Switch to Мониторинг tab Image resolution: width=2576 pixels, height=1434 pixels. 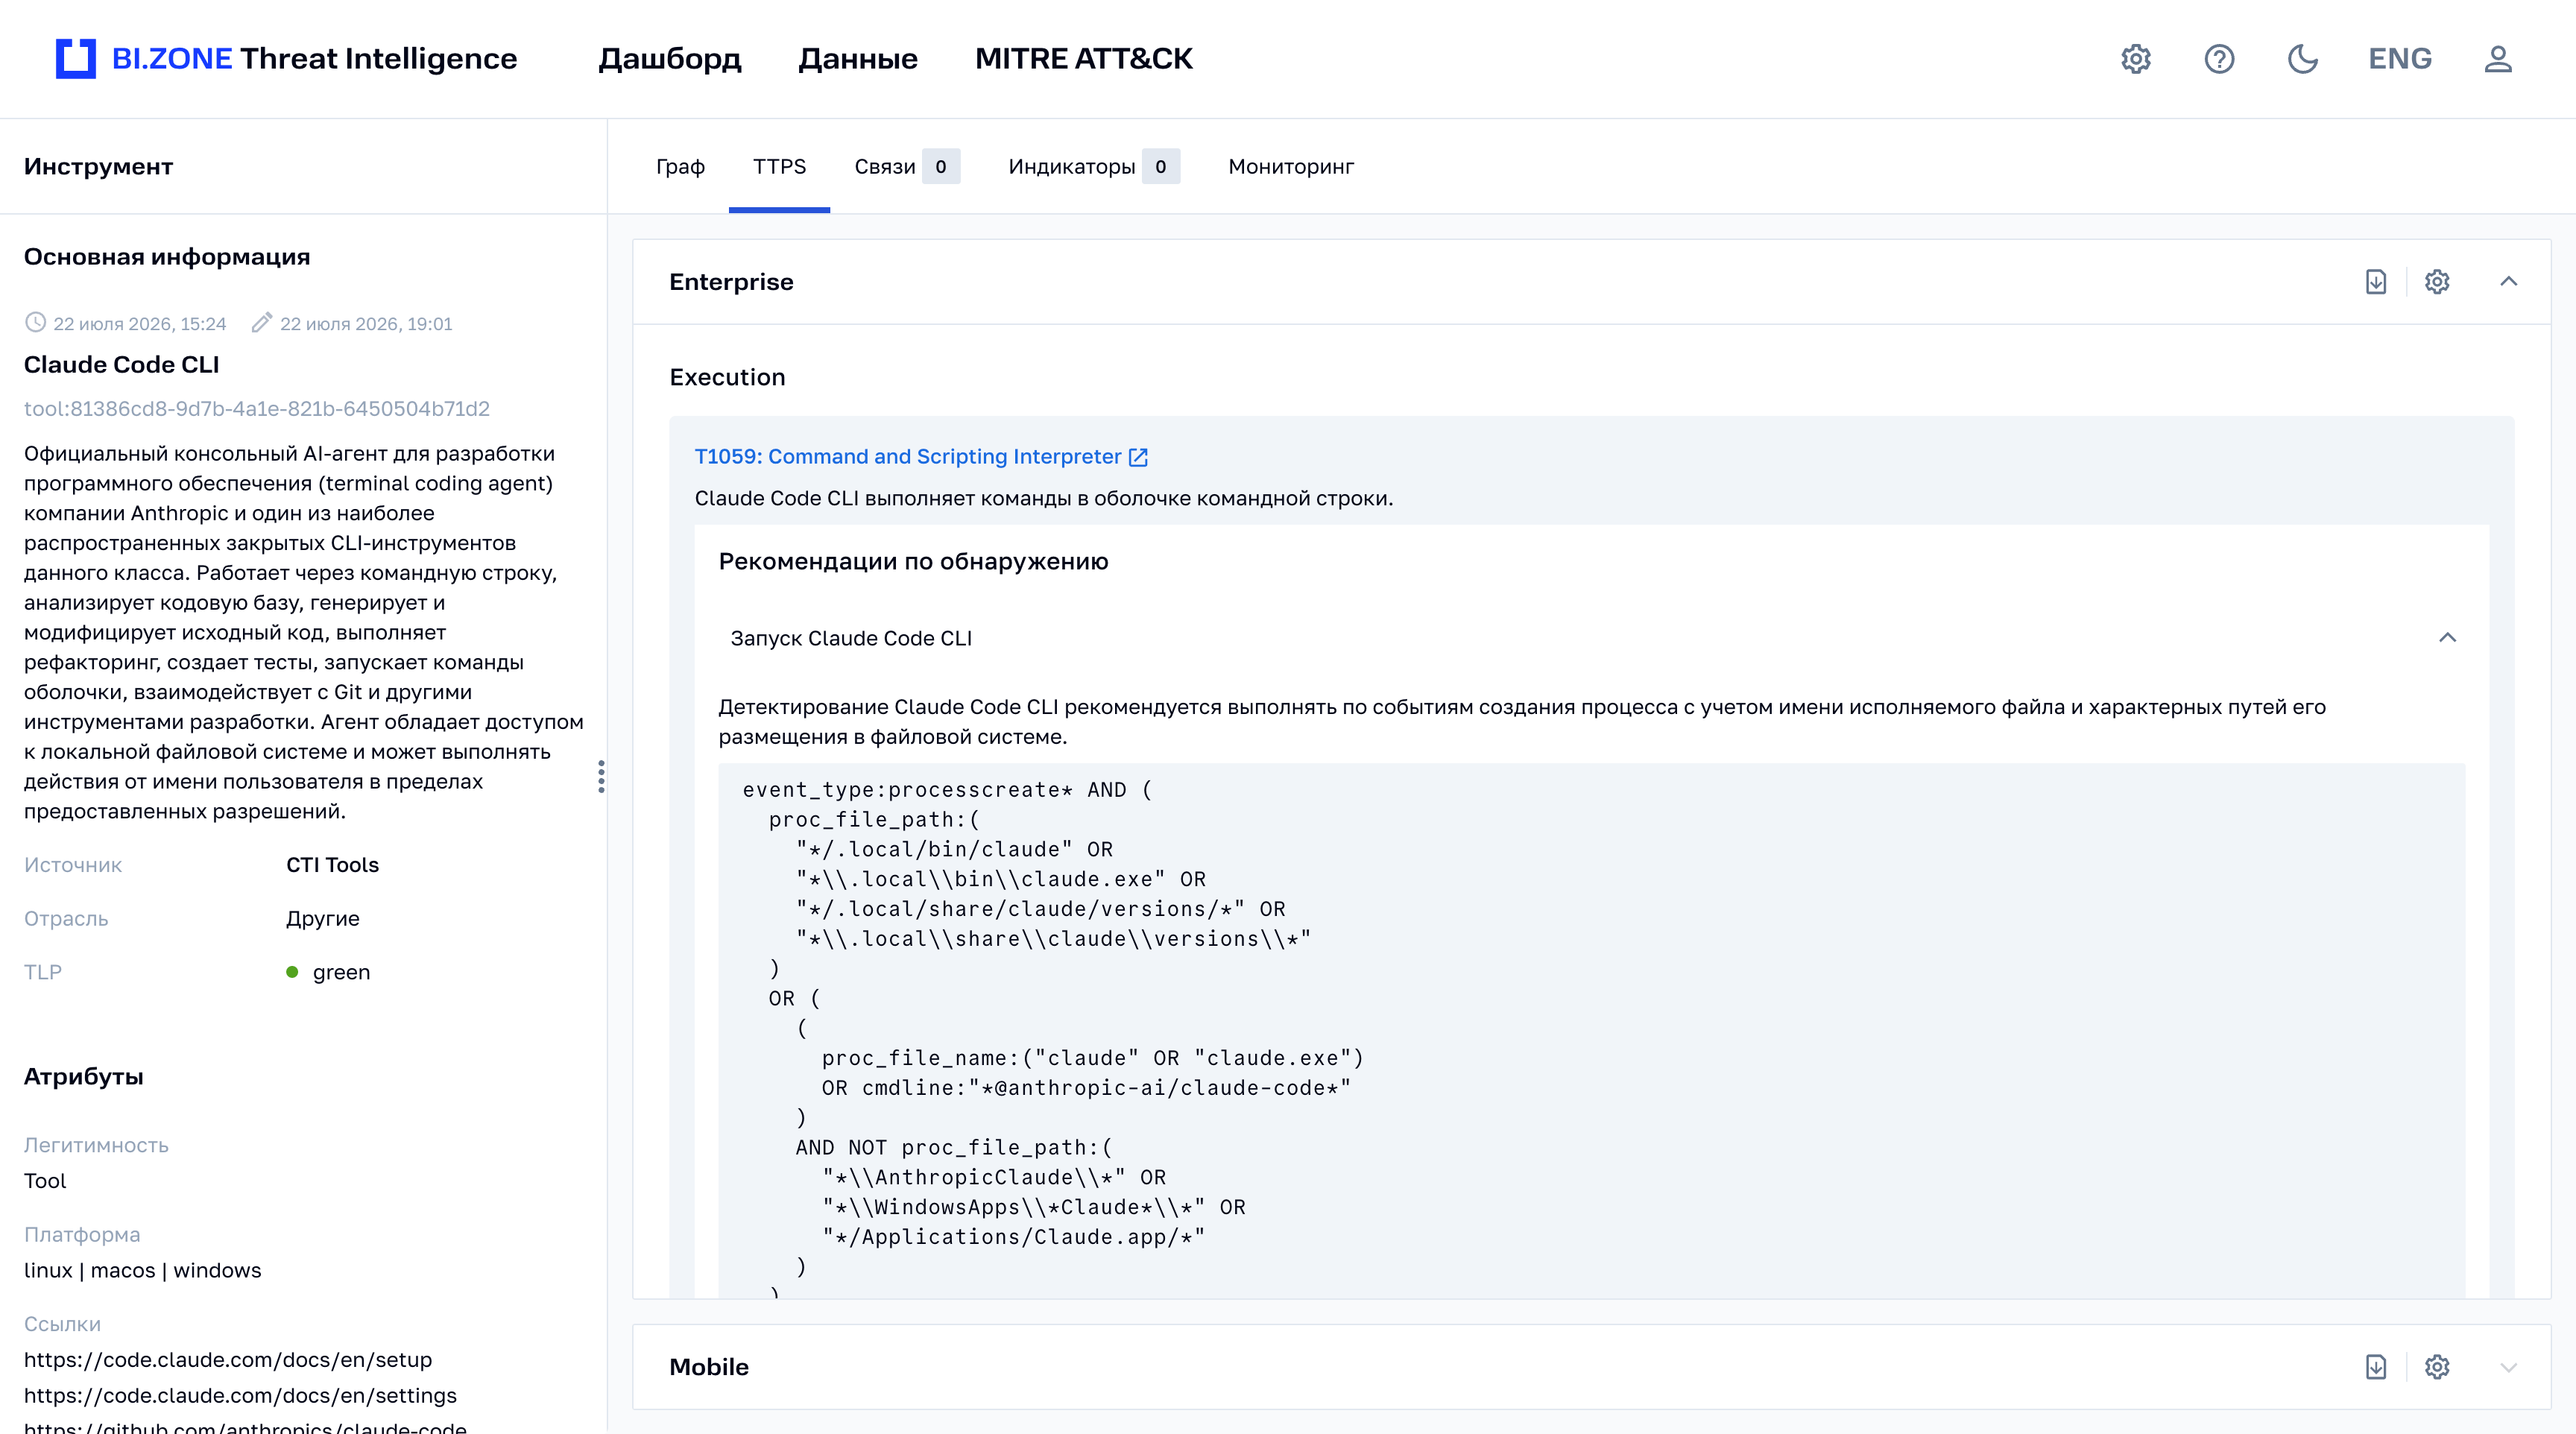[x=1290, y=167]
